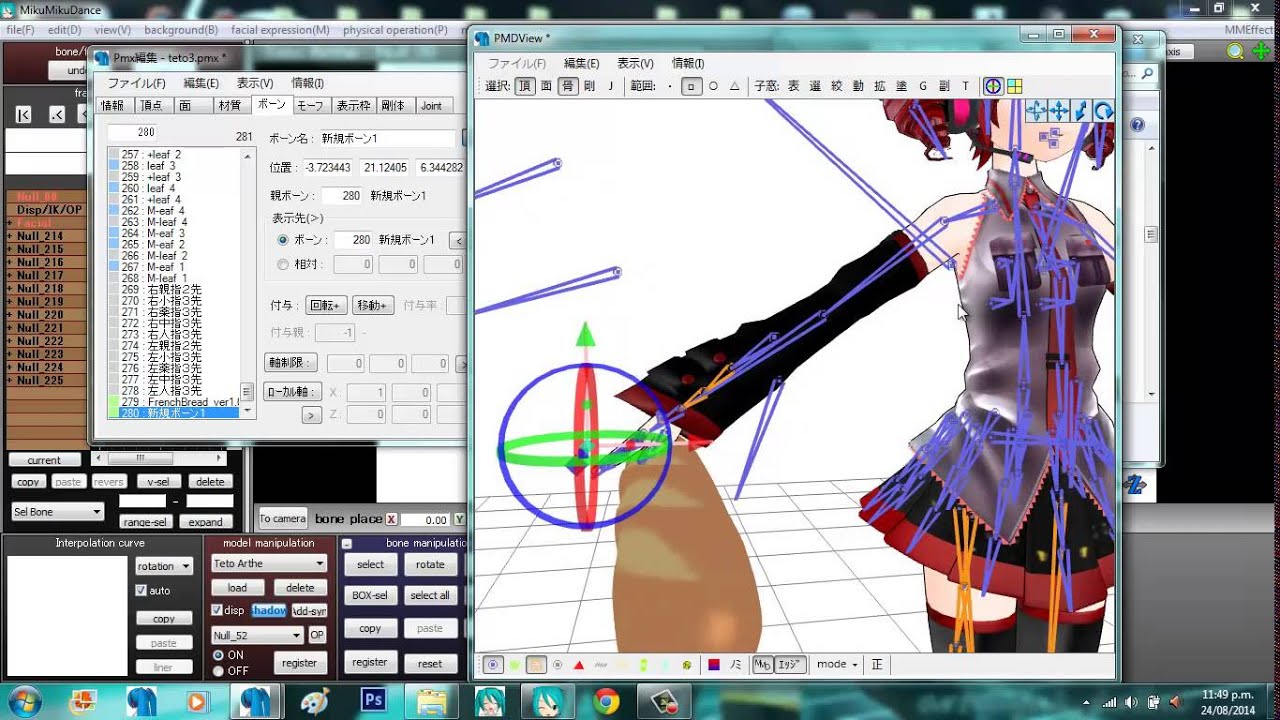Toggle the red-blue square display icon

click(x=714, y=664)
